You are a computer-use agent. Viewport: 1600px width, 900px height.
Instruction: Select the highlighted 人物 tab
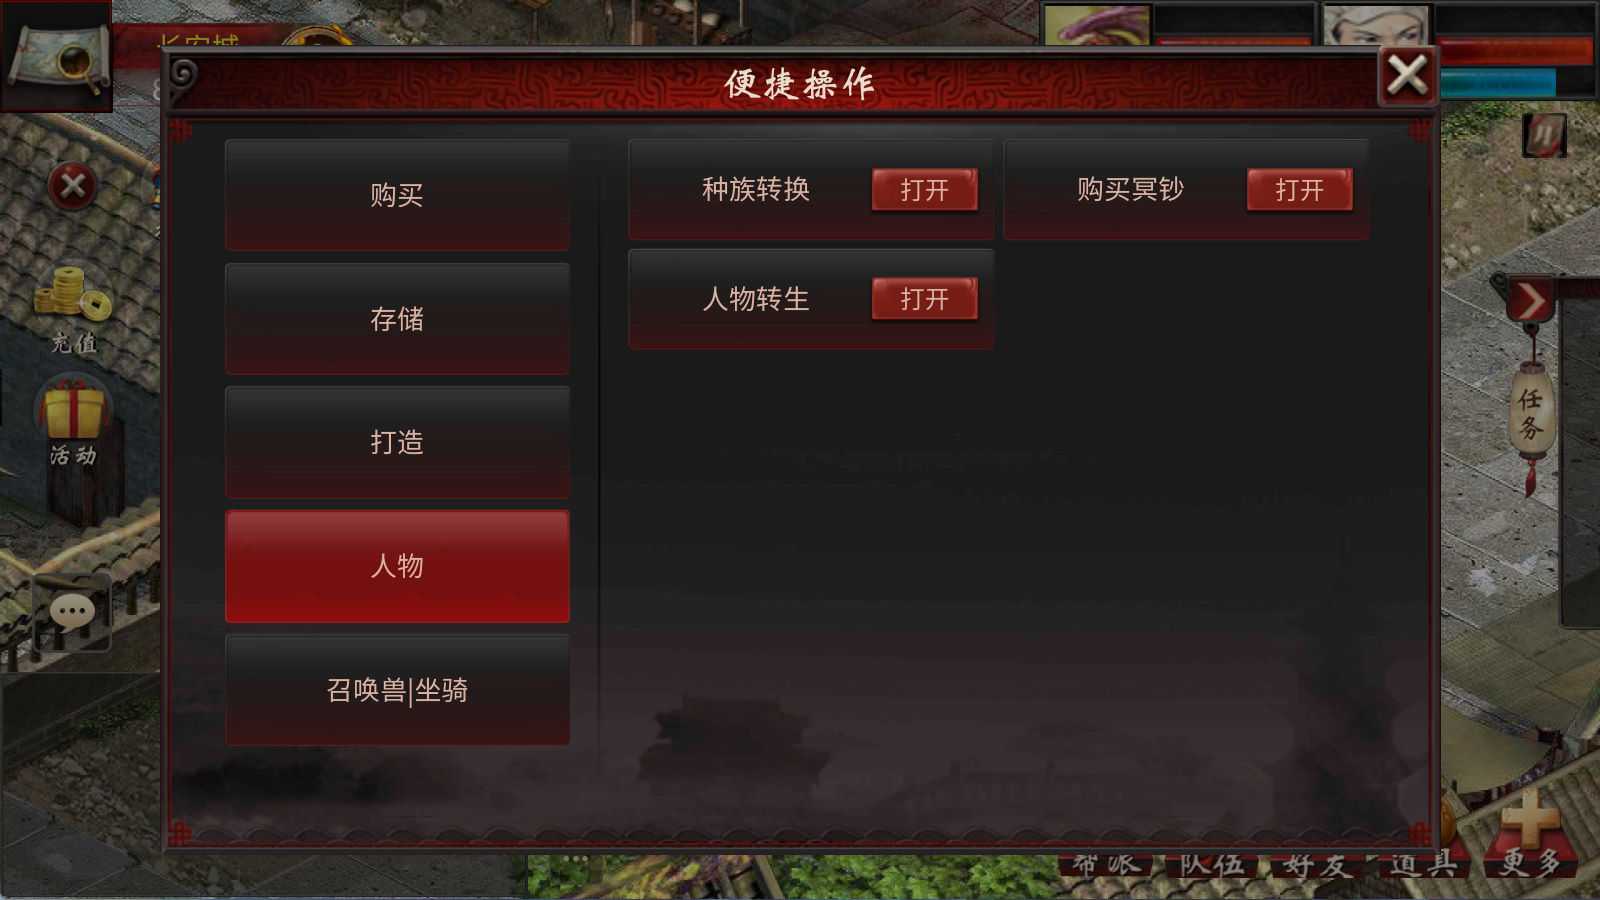tap(397, 566)
